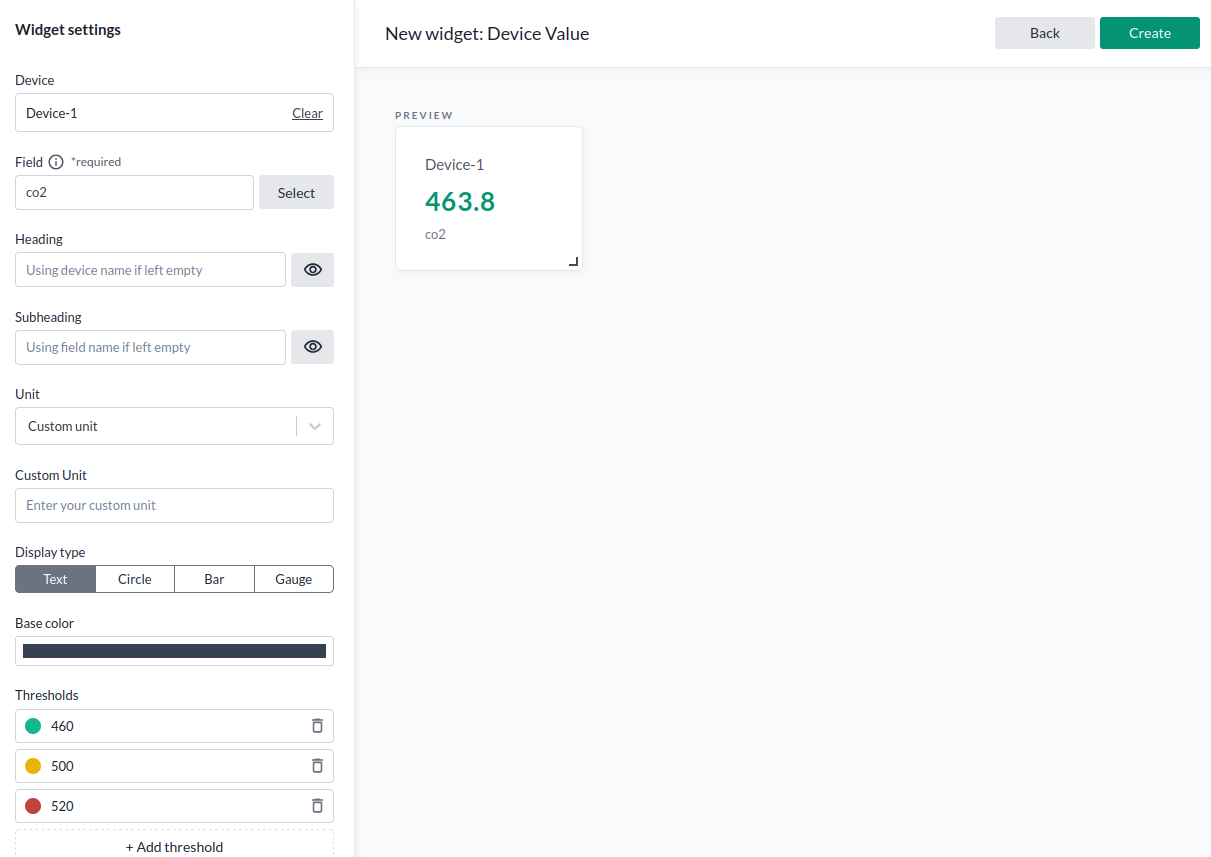Switch display type to Gauge
The image size is (1211, 857).
[293, 578]
